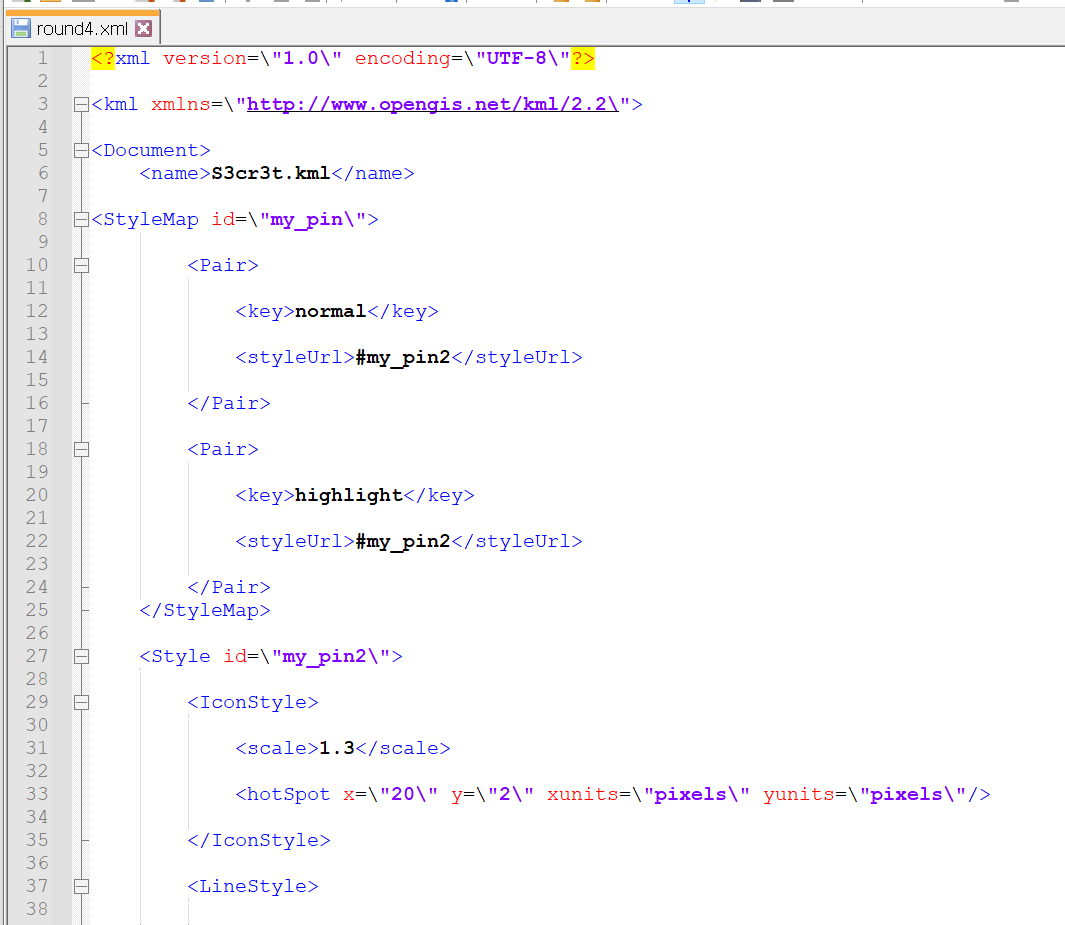Collapse the IconStyle fold on line 29
Image resolution: width=1065 pixels, height=925 pixels.
click(x=81, y=702)
